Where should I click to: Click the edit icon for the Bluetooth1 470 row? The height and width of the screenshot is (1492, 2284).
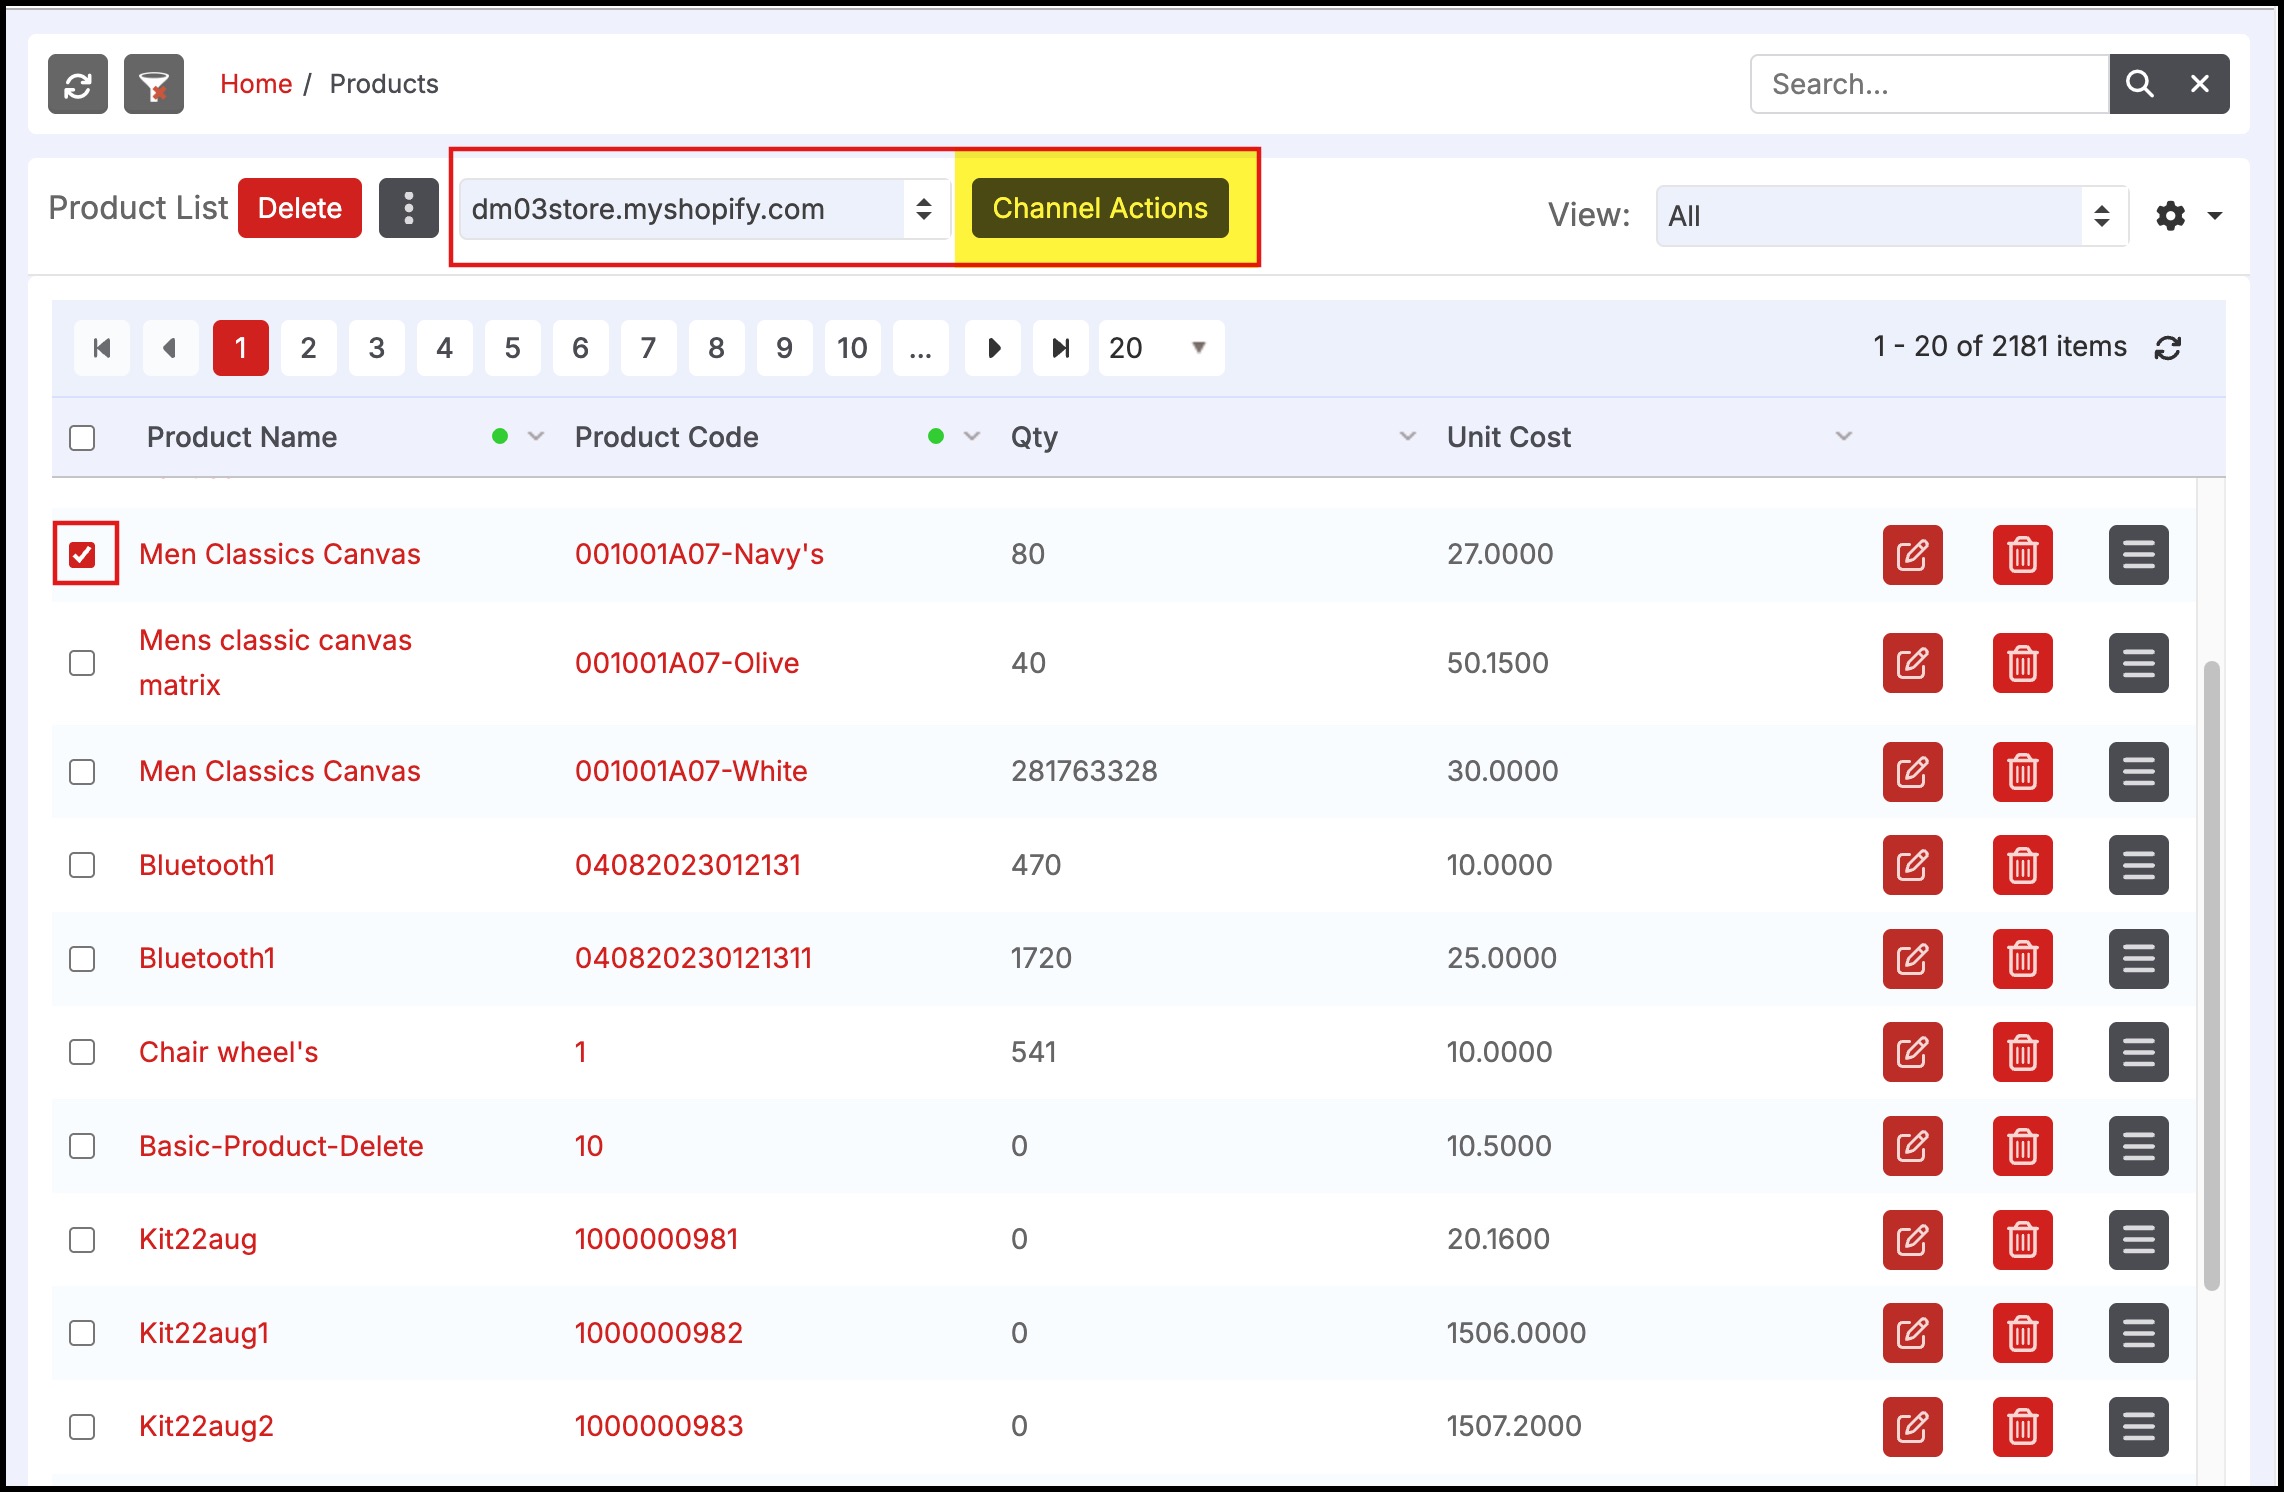pyautogui.click(x=1912, y=865)
